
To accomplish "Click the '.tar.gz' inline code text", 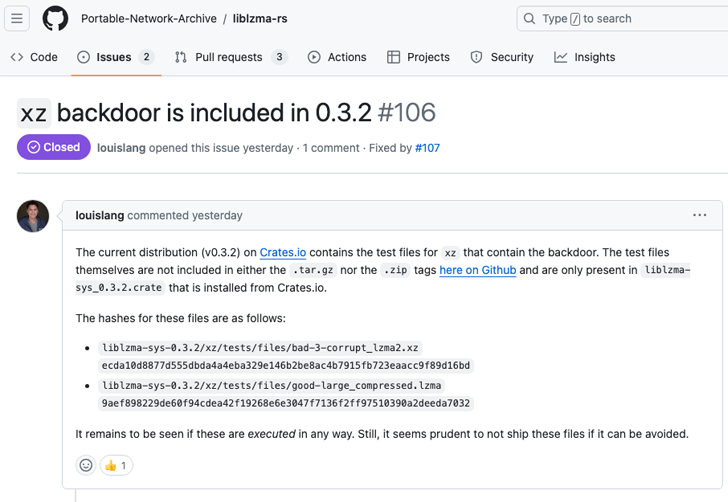I will (313, 270).
